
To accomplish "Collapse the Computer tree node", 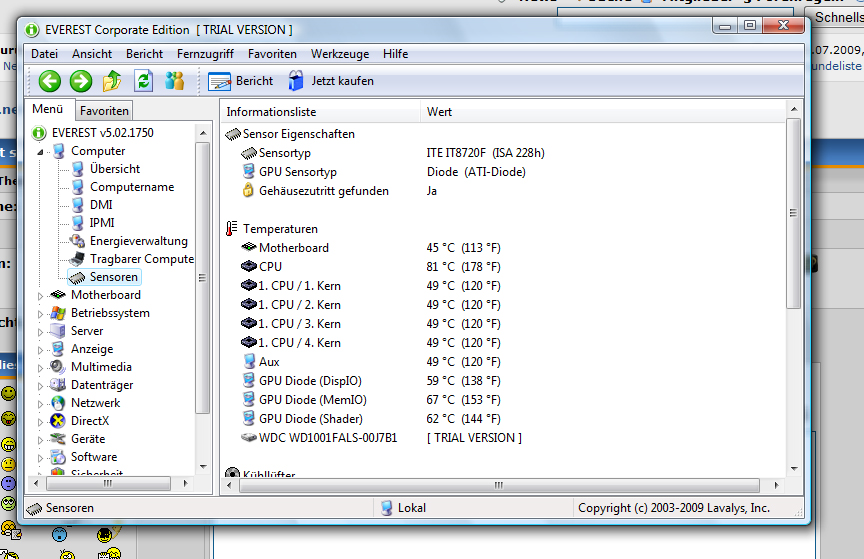I will pyautogui.click(x=41, y=151).
